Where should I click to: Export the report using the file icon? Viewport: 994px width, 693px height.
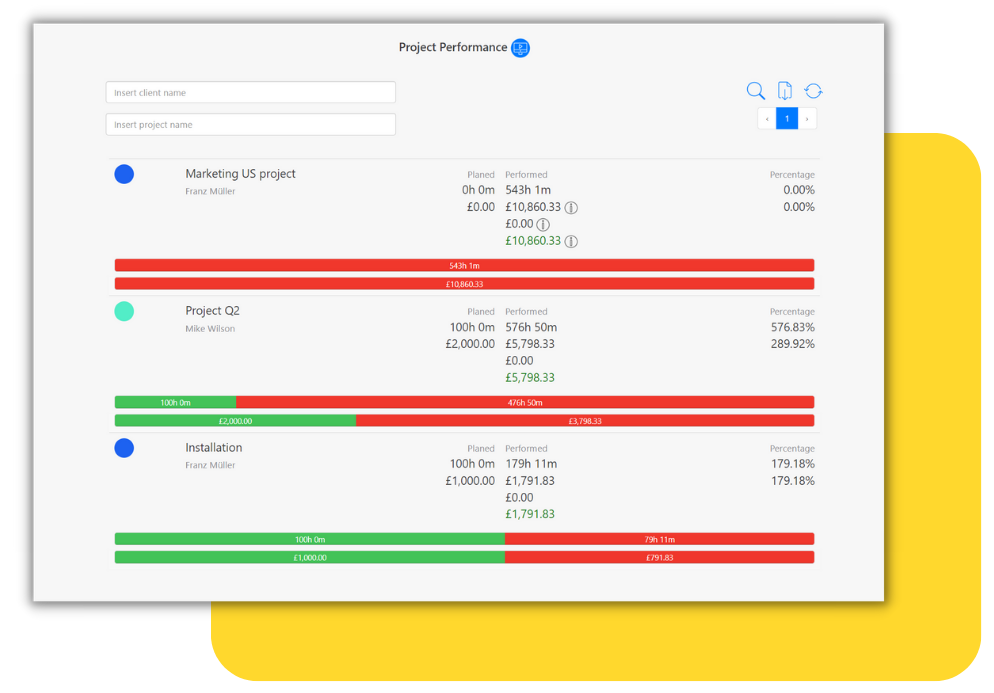point(785,91)
